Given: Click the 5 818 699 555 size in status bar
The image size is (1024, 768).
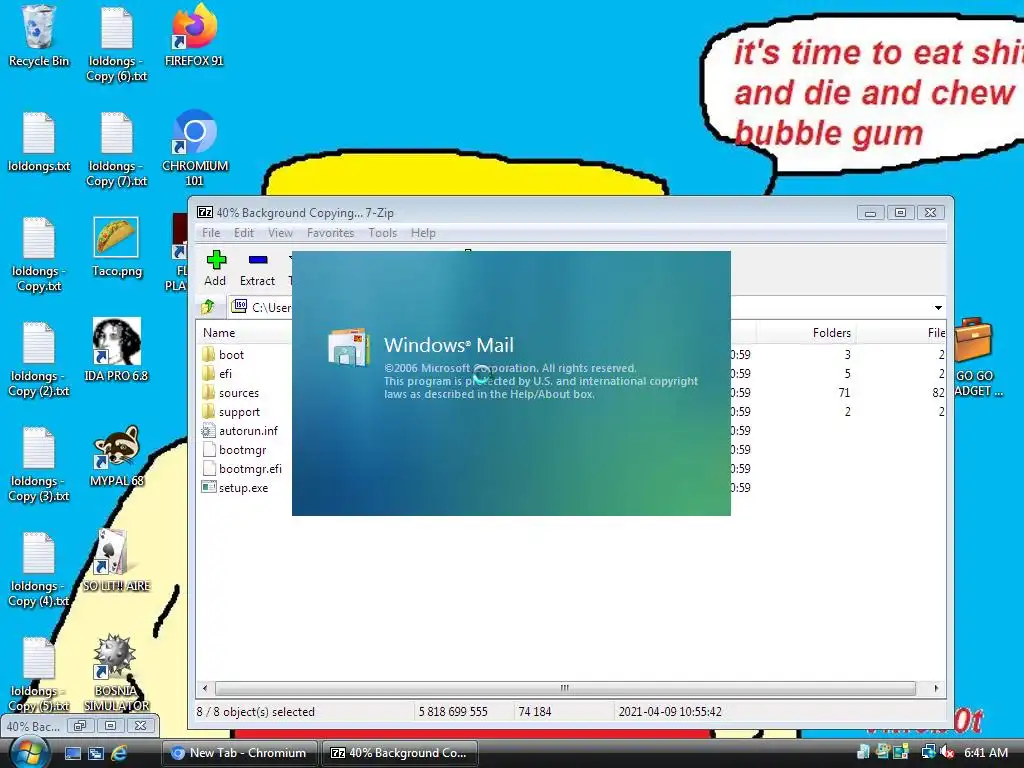Looking at the screenshot, I should coord(453,712).
